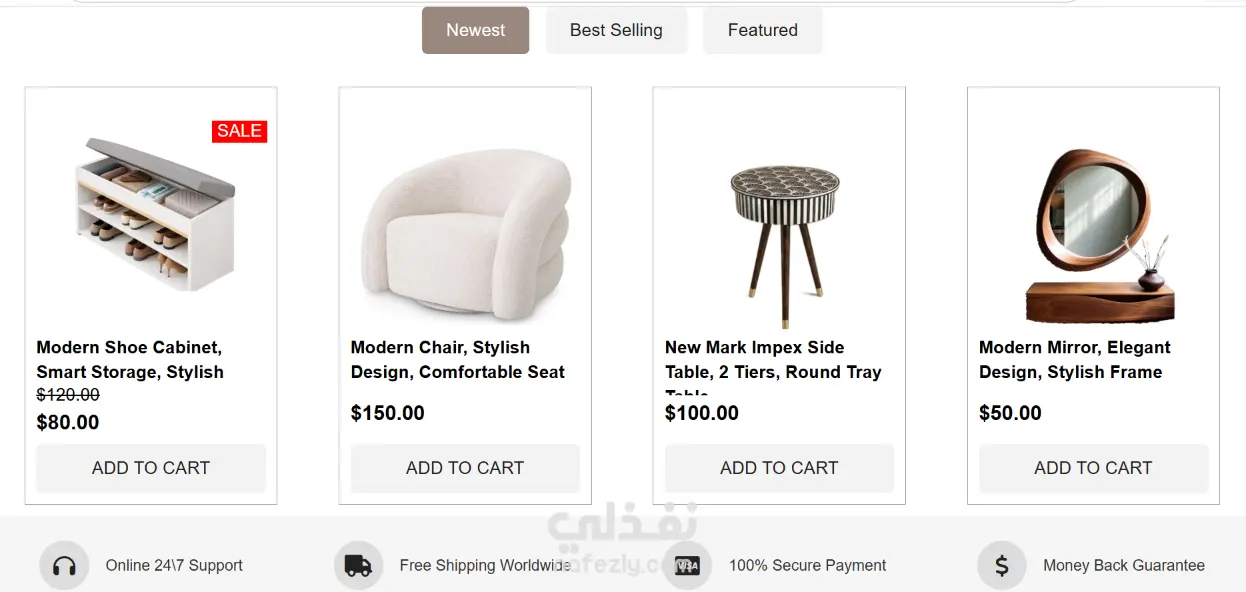This screenshot has height=592, width=1246.
Task: Select the Newest tab
Action: [475, 30]
